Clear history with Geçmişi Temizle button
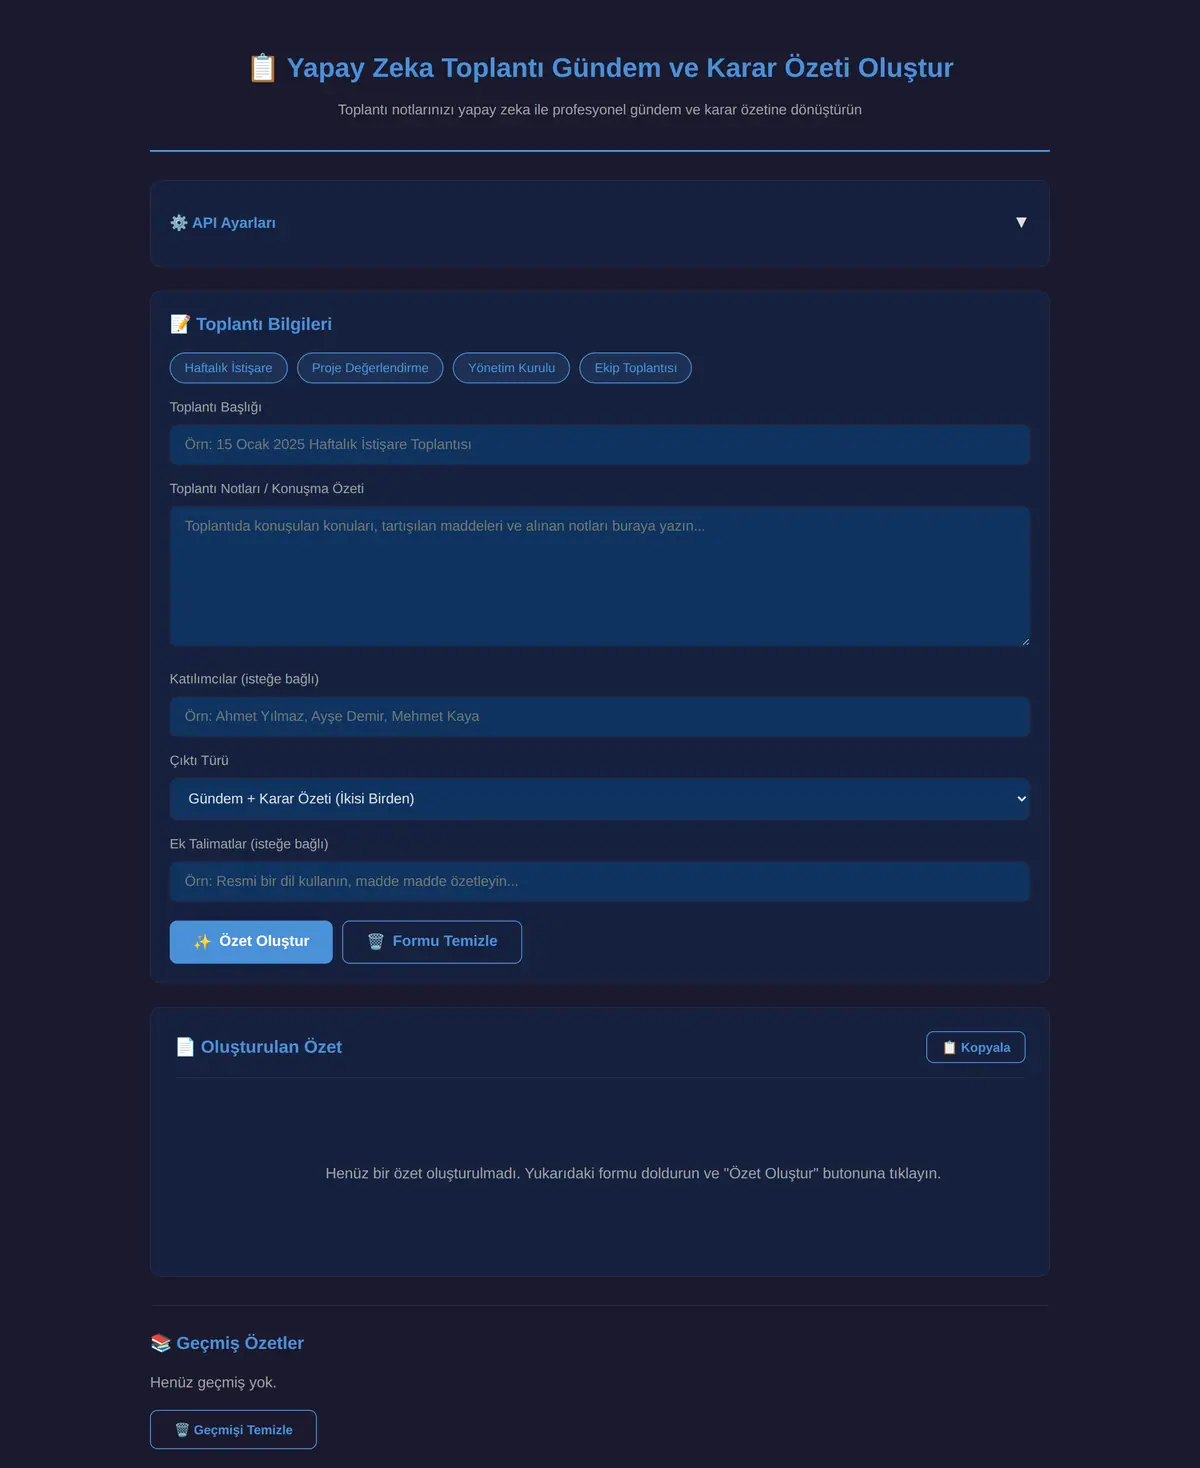This screenshot has height=1468, width=1200. pos(233,1430)
